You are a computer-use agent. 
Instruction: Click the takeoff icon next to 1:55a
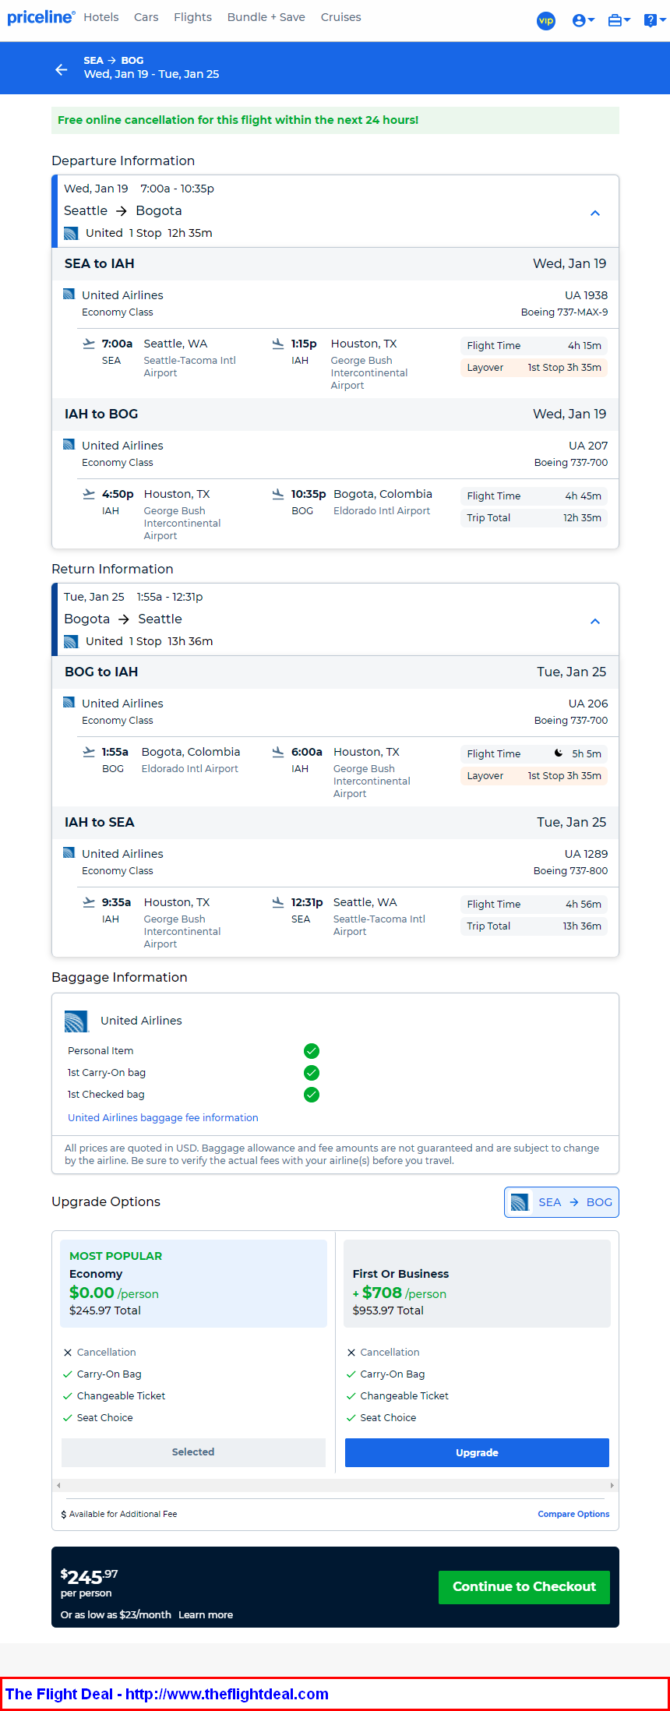pyautogui.click(x=89, y=751)
